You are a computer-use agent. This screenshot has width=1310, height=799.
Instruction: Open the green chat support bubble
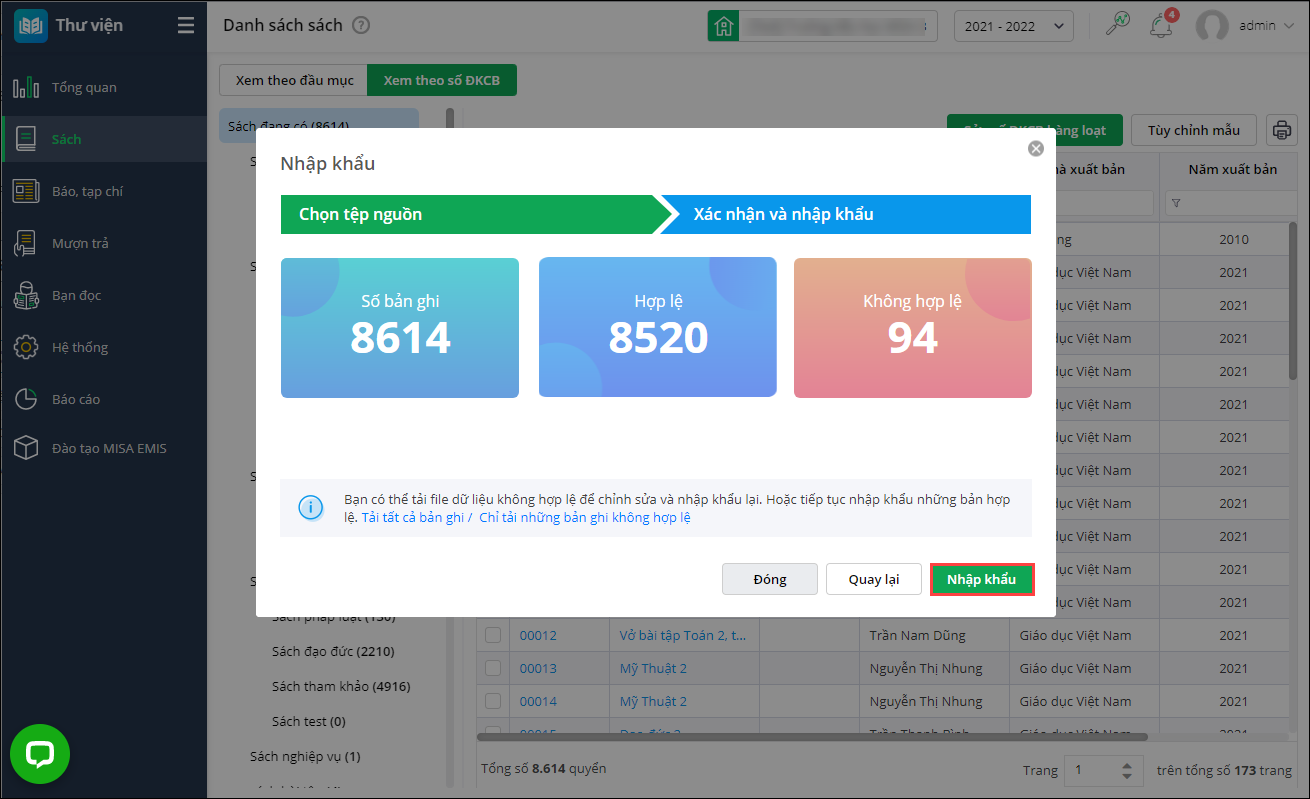coord(40,754)
